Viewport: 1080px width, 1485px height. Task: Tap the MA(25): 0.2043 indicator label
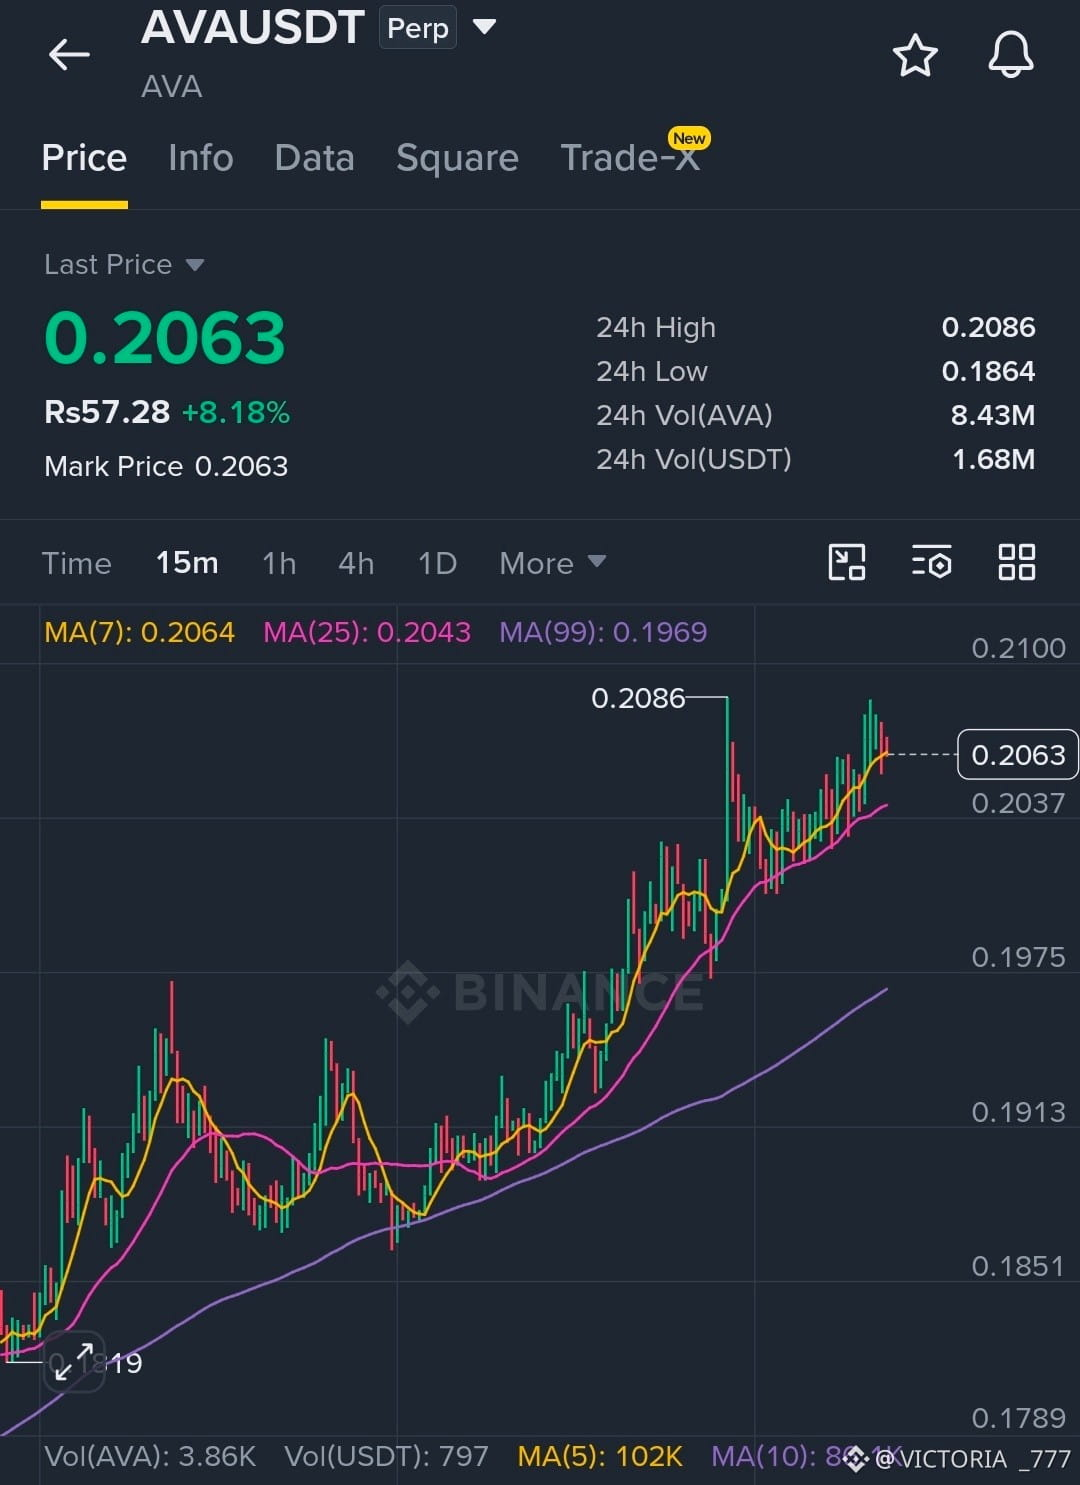click(x=366, y=632)
